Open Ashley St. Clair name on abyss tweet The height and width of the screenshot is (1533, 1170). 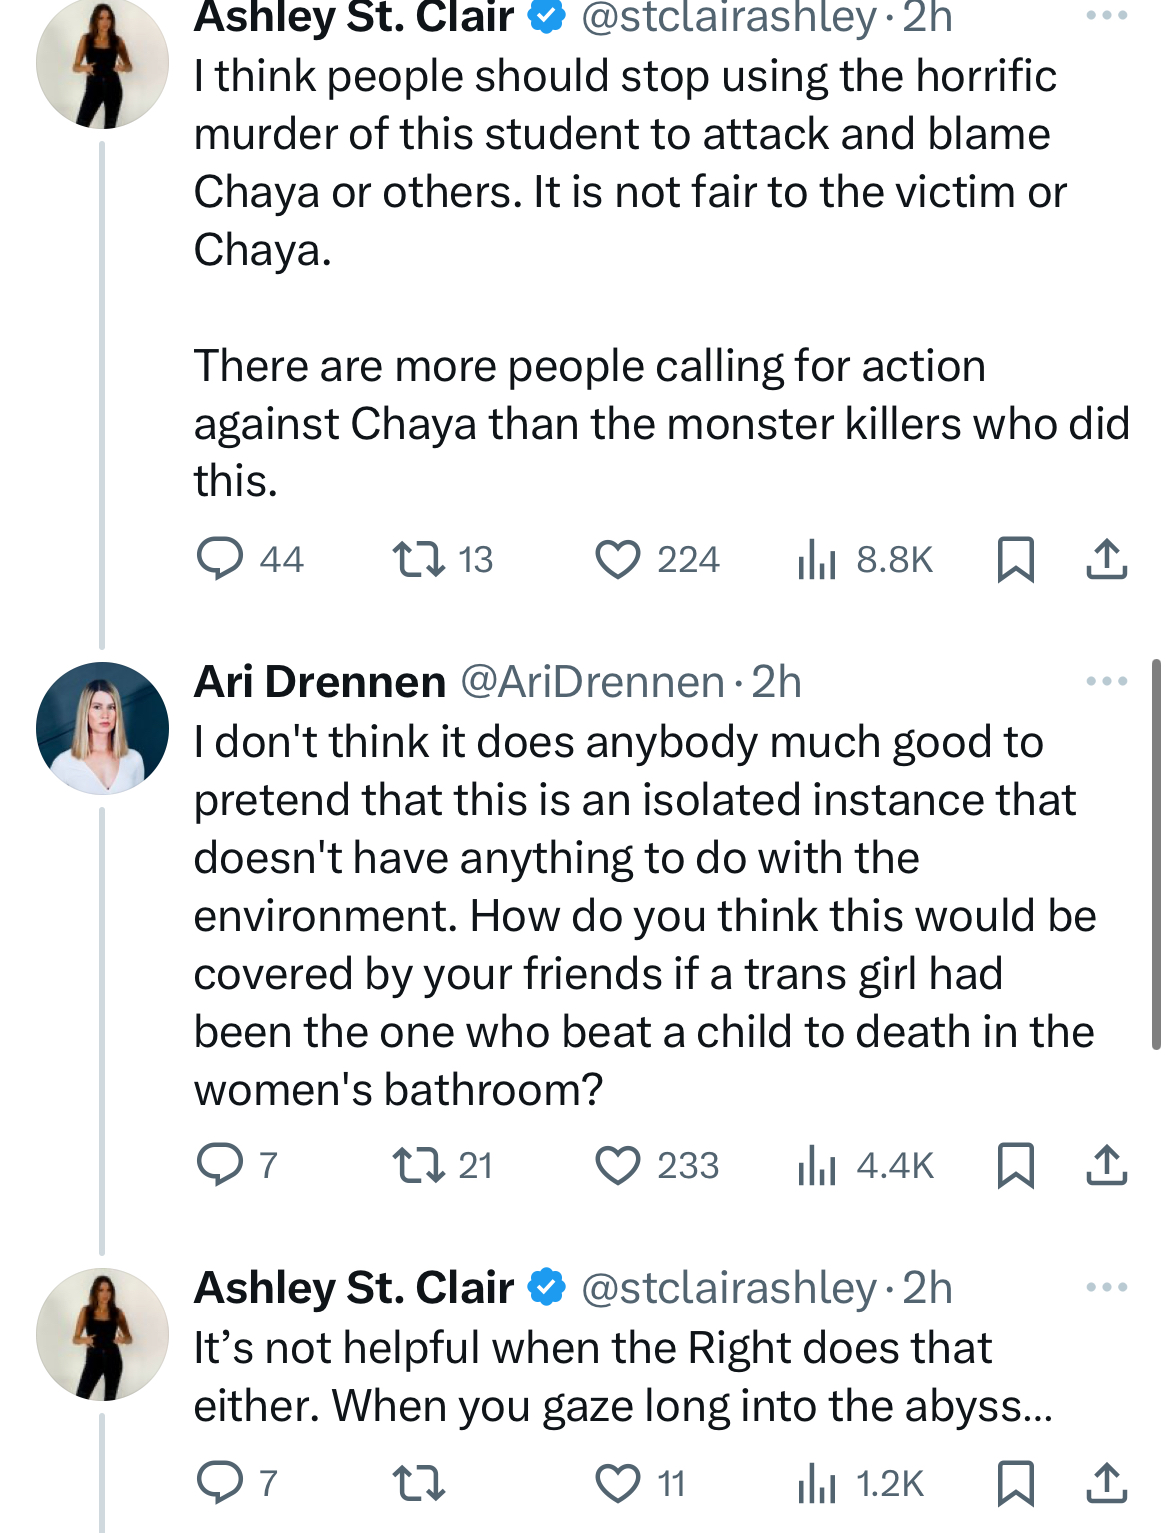[354, 1288]
